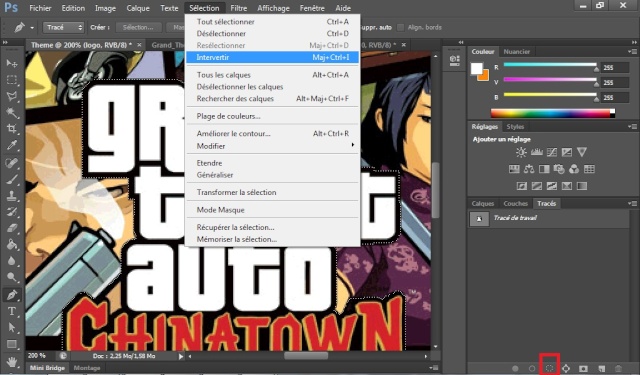This screenshot has height=375, width=640.
Task: Select the Clone Stamp tool
Action: [12, 195]
